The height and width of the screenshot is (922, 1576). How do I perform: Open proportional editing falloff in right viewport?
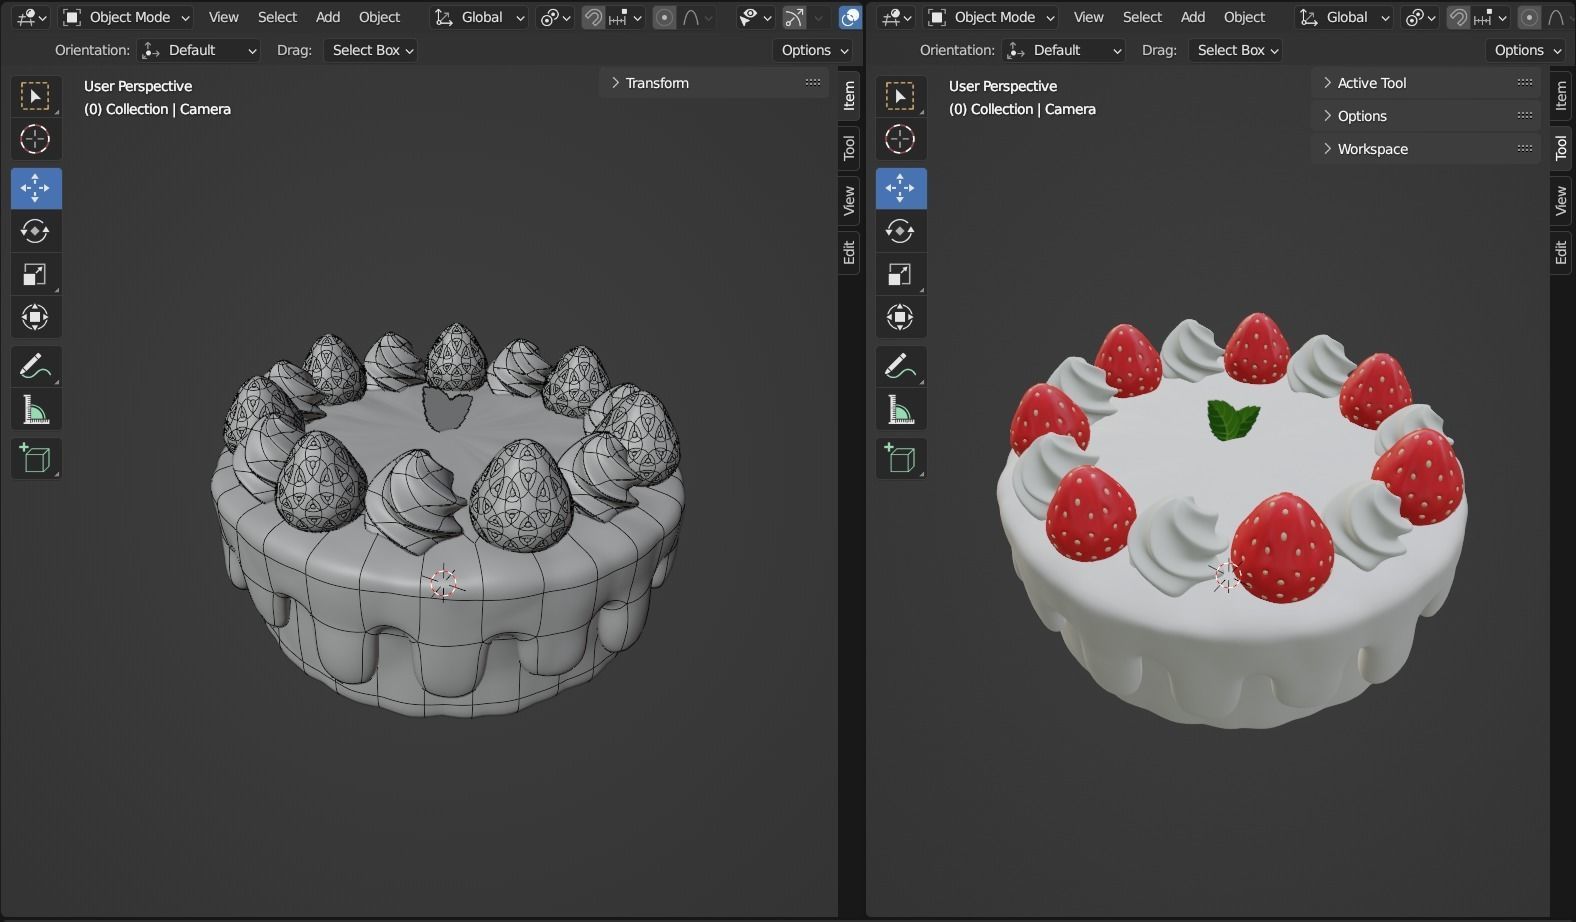1558,17
